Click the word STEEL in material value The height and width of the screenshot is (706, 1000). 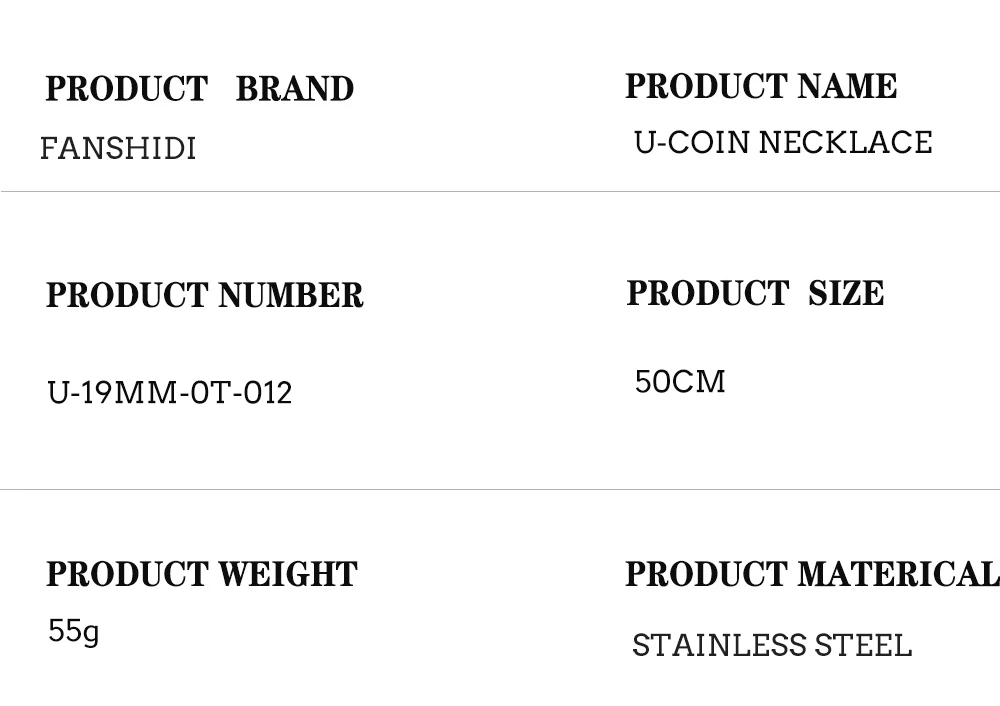[862, 646]
